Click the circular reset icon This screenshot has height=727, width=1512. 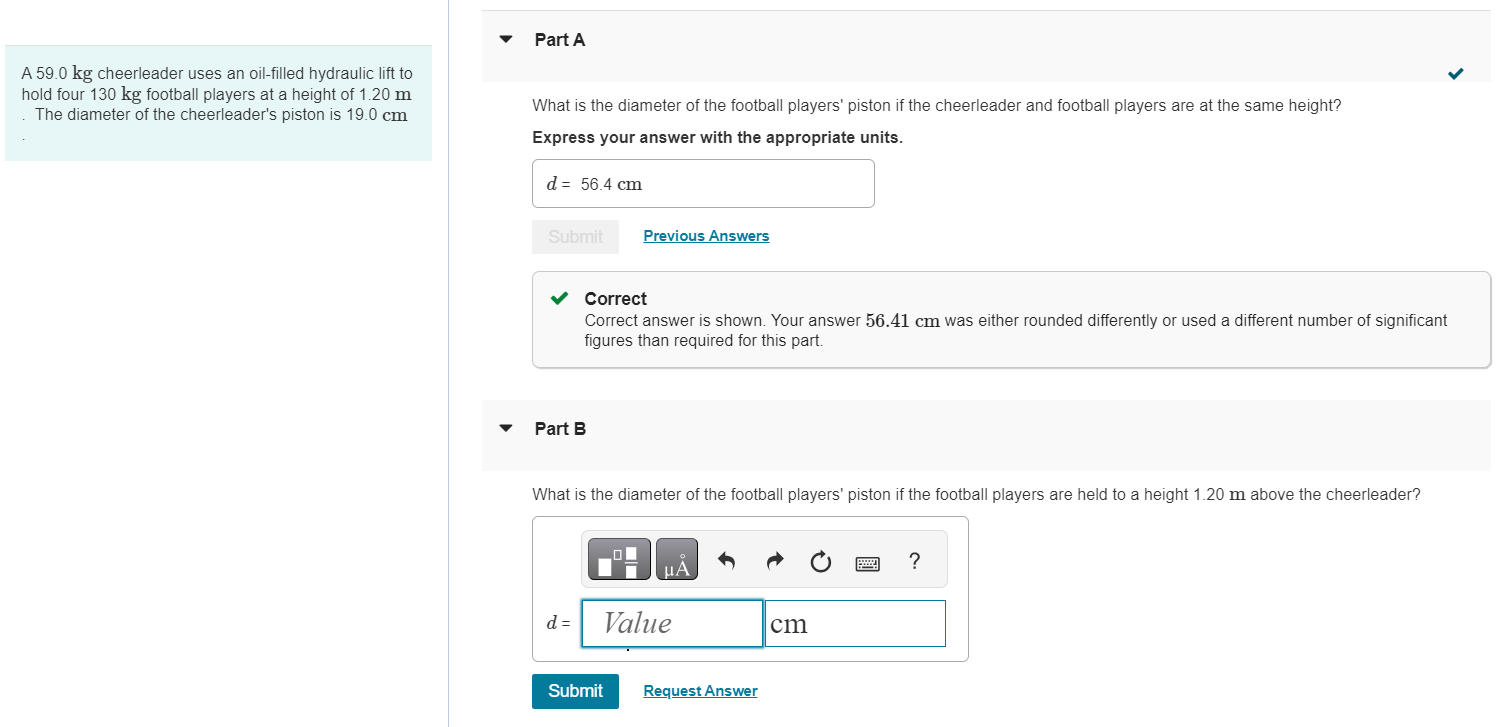(x=820, y=563)
